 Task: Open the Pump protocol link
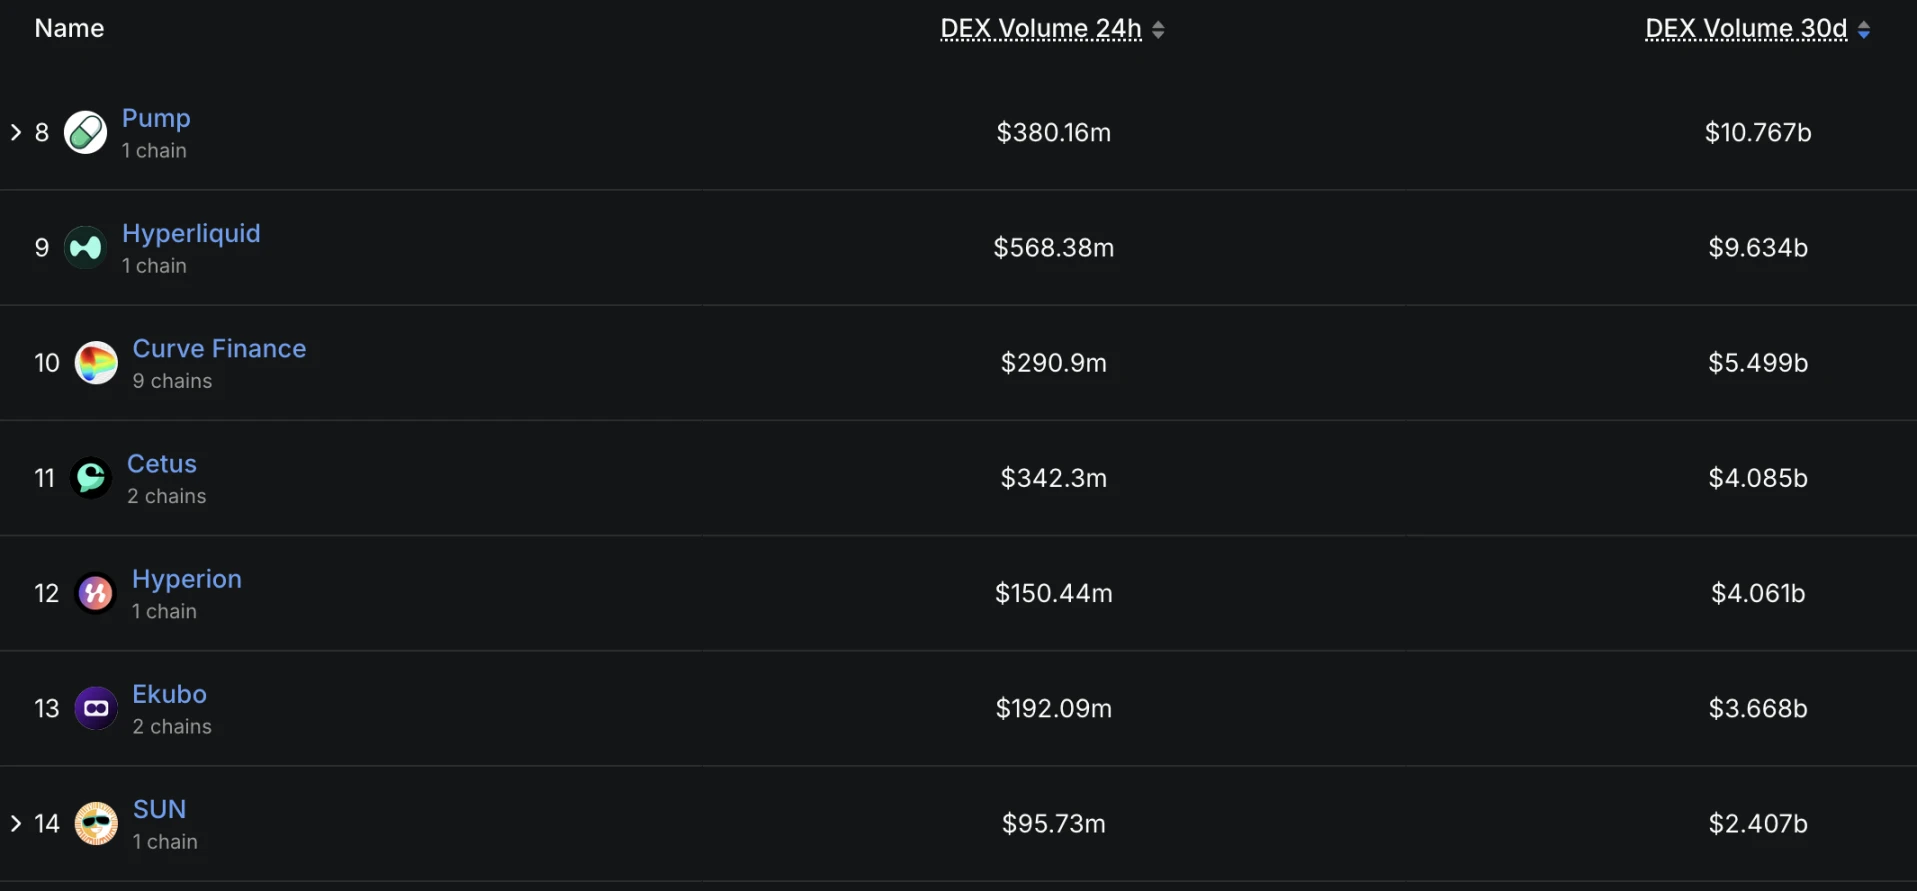click(156, 118)
